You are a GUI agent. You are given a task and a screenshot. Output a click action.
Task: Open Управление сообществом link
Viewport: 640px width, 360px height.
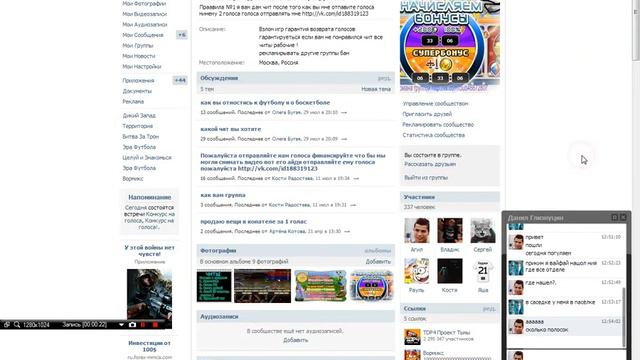pos(436,104)
